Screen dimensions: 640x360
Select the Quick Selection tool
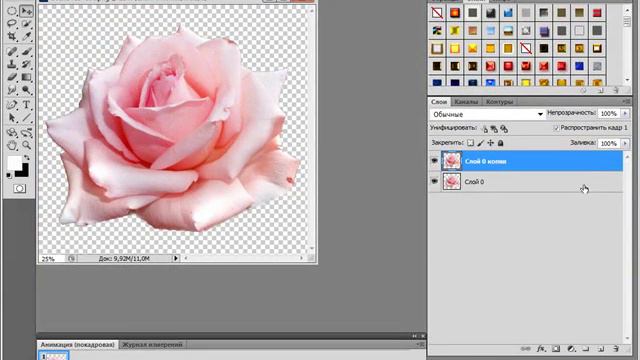pyautogui.click(x=27, y=24)
